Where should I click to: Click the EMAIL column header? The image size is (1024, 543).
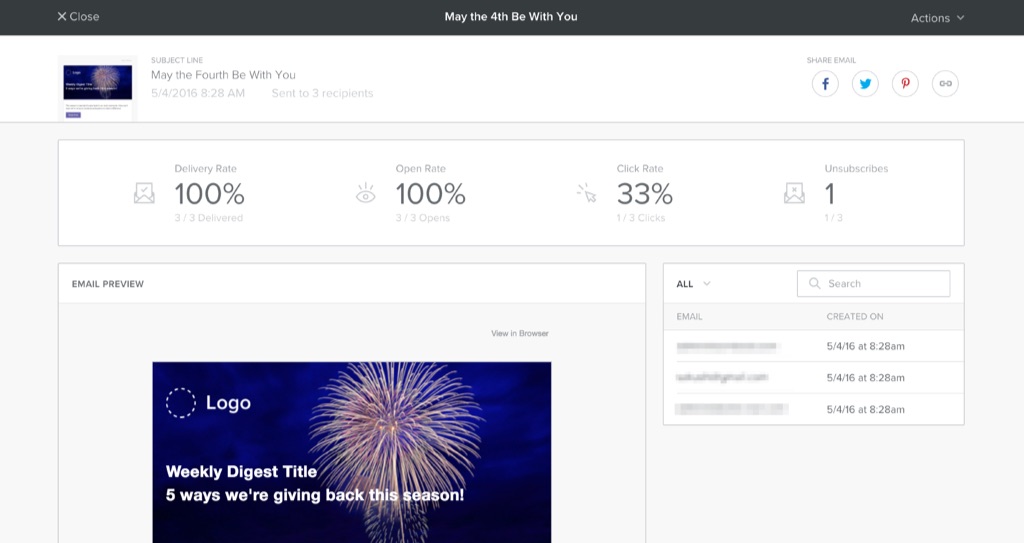[x=690, y=316]
